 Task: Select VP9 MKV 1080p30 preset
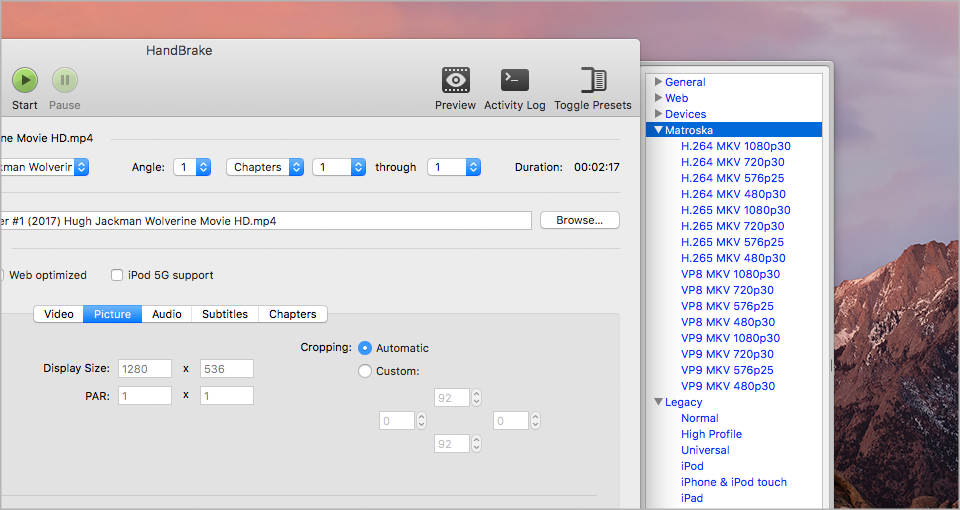[x=731, y=338]
